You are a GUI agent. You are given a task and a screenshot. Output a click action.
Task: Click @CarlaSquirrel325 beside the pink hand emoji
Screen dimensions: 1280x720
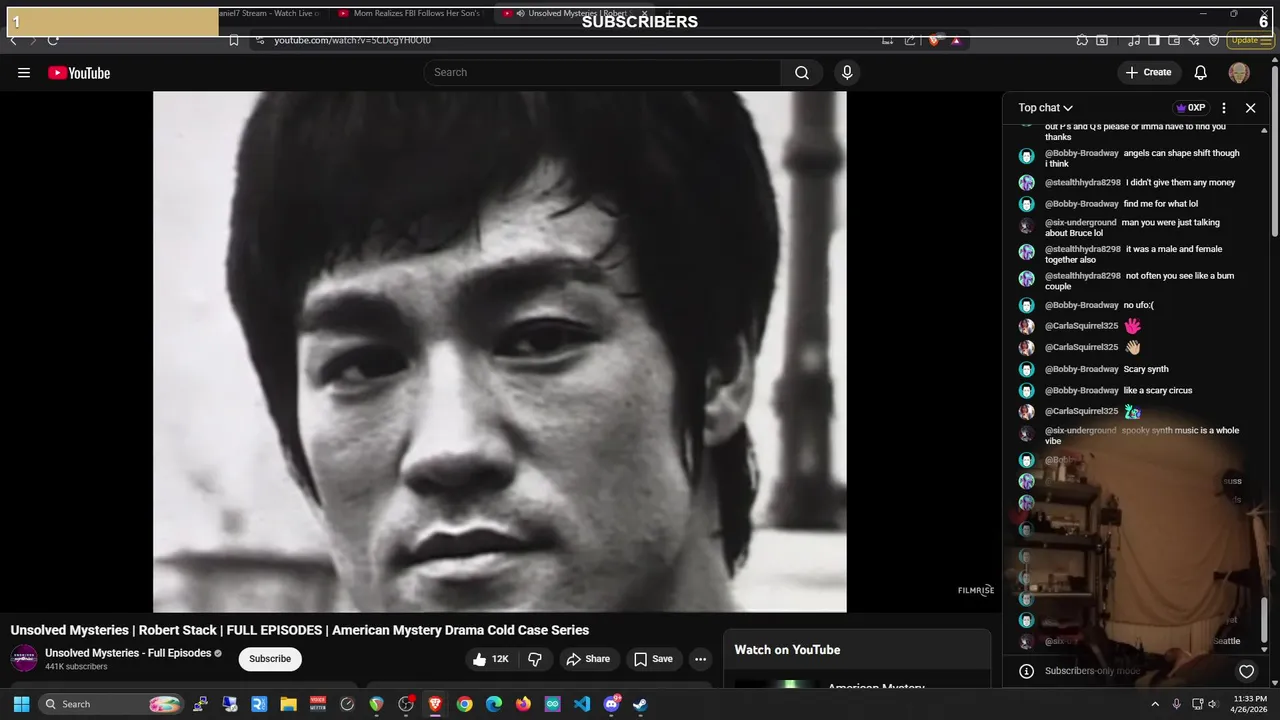pyautogui.click(x=1082, y=326)
